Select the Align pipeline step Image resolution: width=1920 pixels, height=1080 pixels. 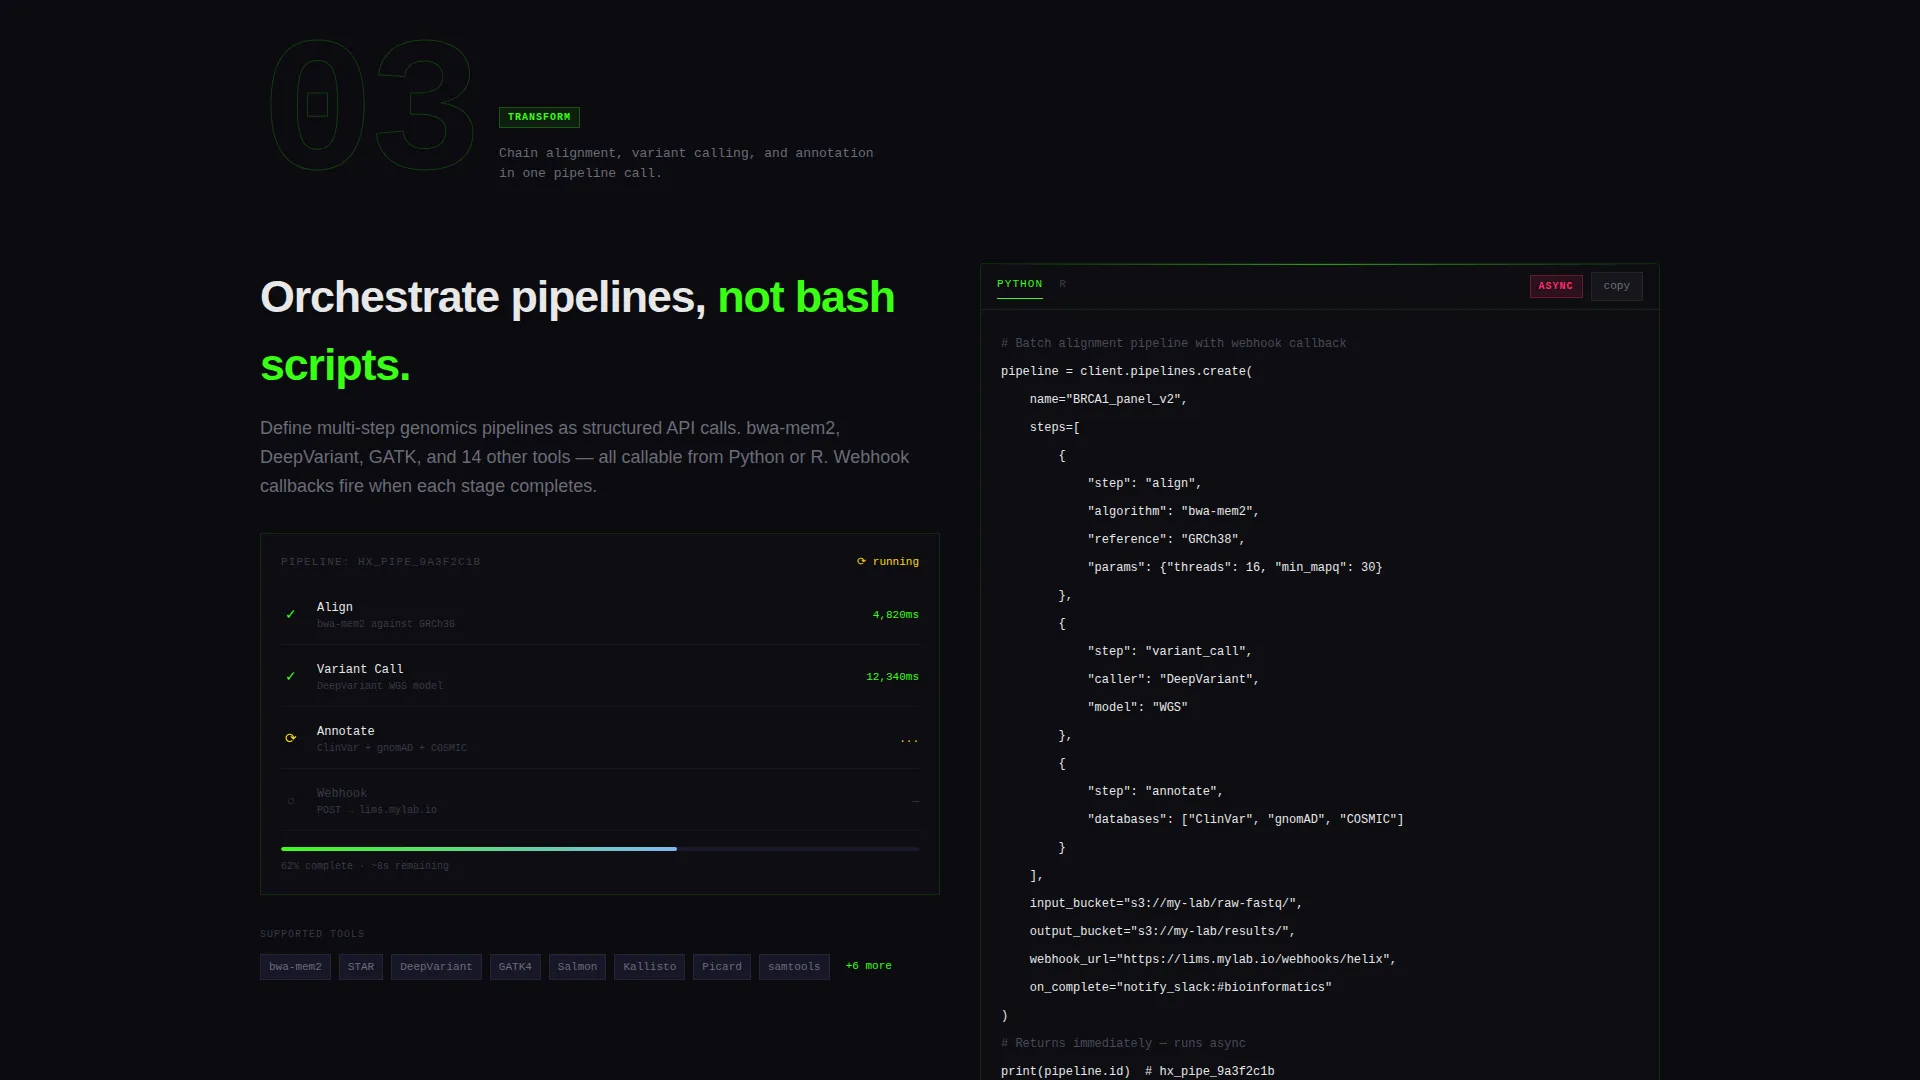pyautogui.click(x=600, y=614)
